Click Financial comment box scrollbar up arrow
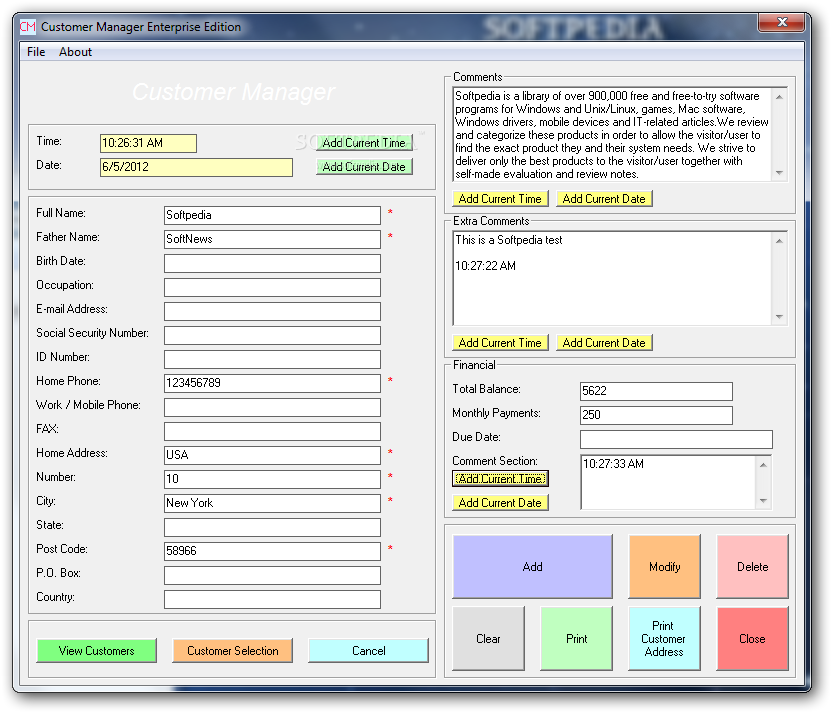The height and width of the screenshot is (713, 832). tap(764, 465)
